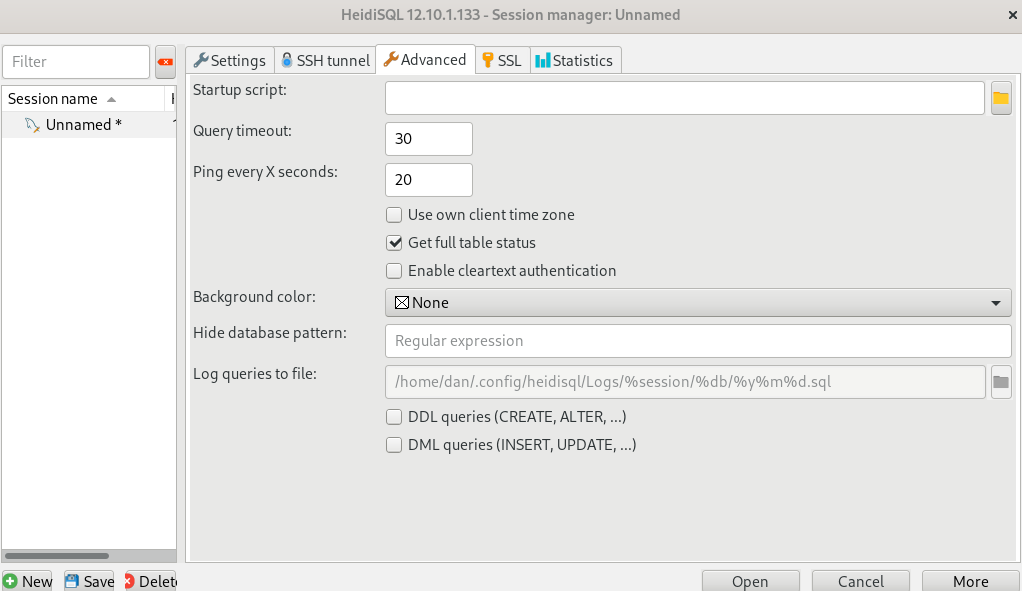Open the SSL tab
The image size is (1022, 591).
[503, 61]
